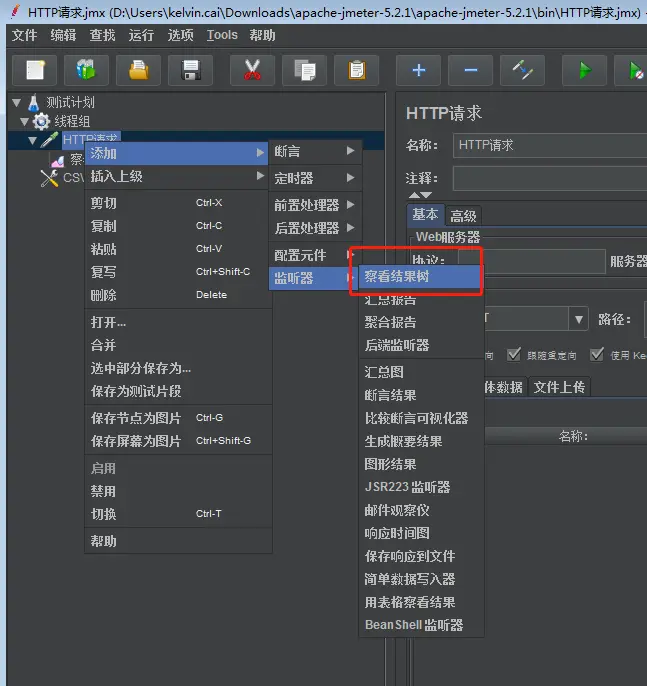Click 复制 in context menu

(x=178, y=226)
